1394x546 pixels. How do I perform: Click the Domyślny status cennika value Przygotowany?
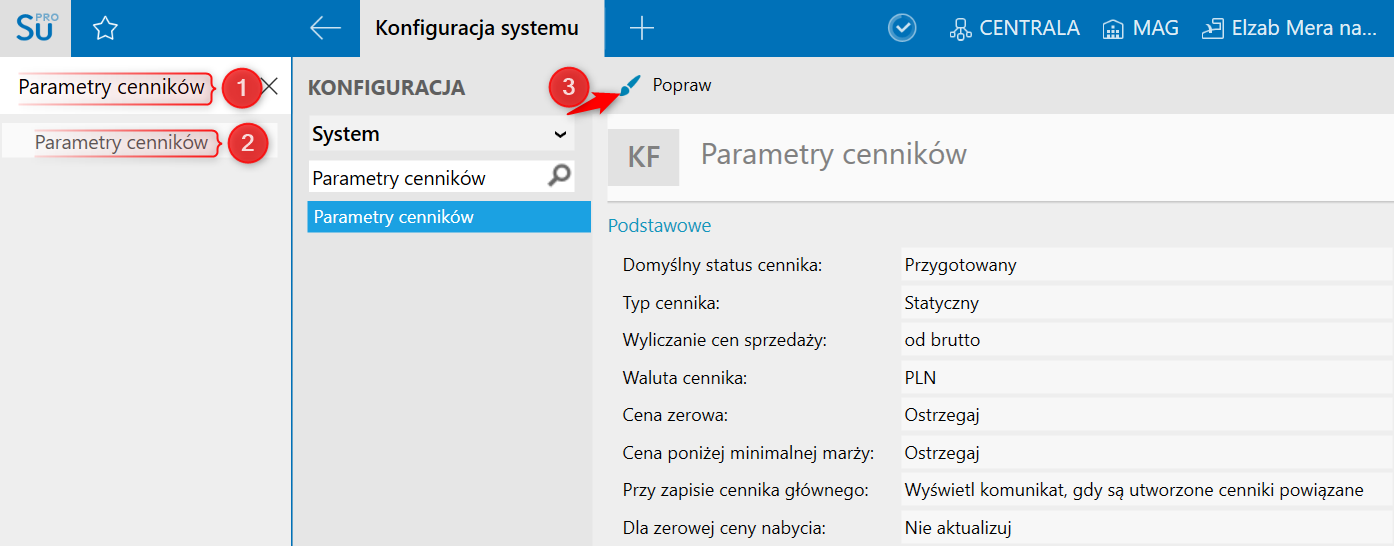[960, 265]
